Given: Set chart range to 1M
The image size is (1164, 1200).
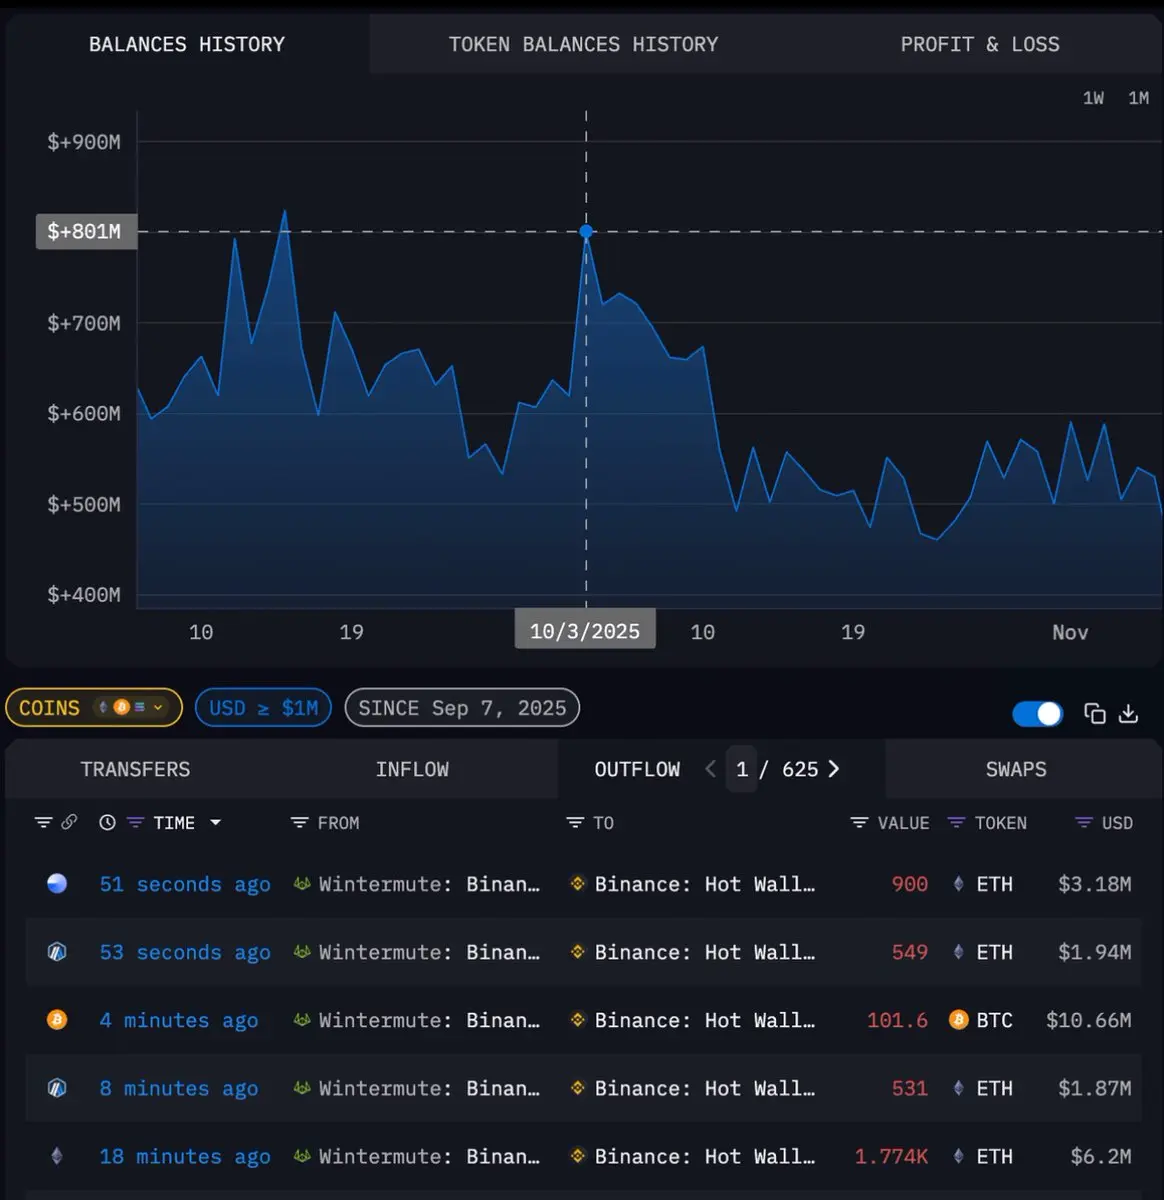Looking at the screenshot, I should point(1138,98).
